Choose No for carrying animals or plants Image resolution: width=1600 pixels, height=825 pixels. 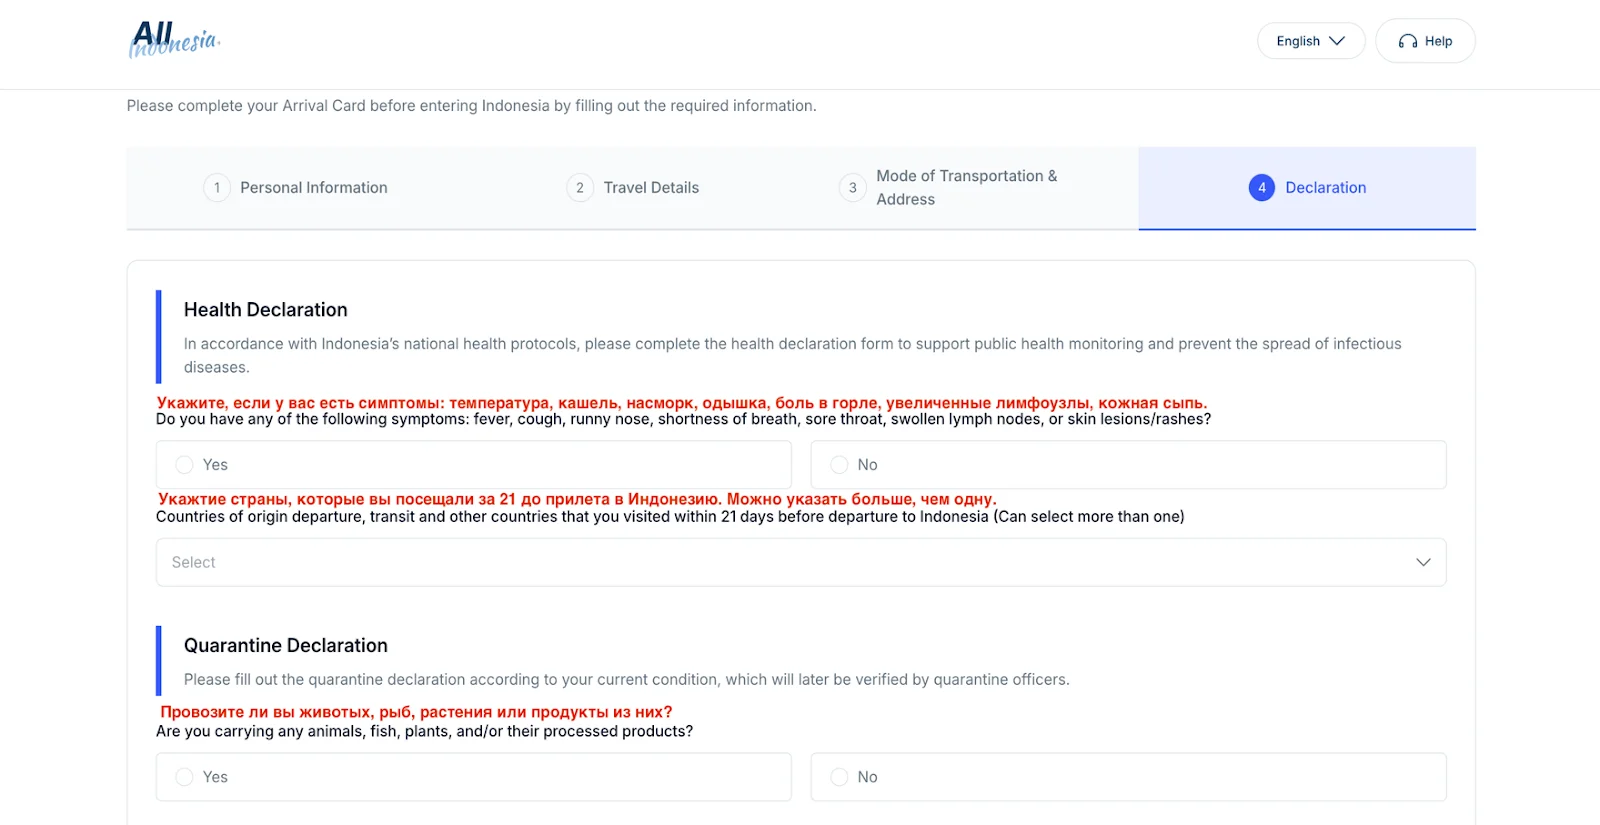pyautogui.click(x=840, y=777)
